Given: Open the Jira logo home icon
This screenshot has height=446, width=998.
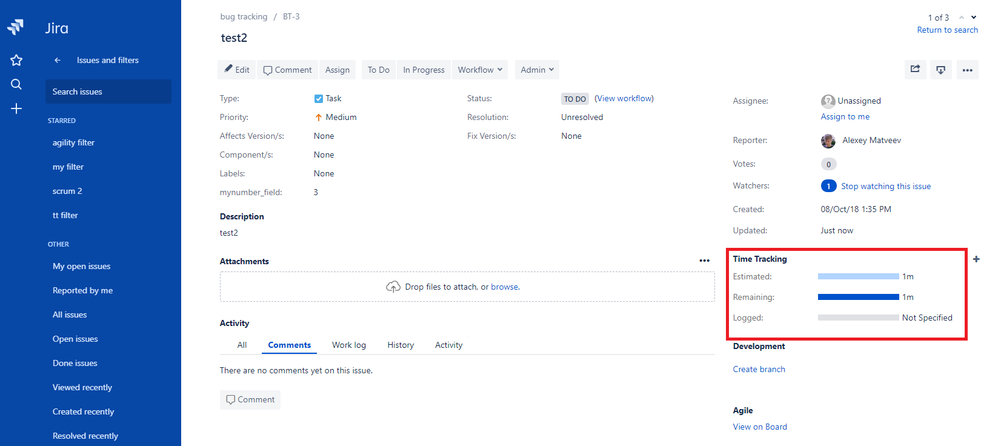Looking at the screenshot, I should 17,27.
